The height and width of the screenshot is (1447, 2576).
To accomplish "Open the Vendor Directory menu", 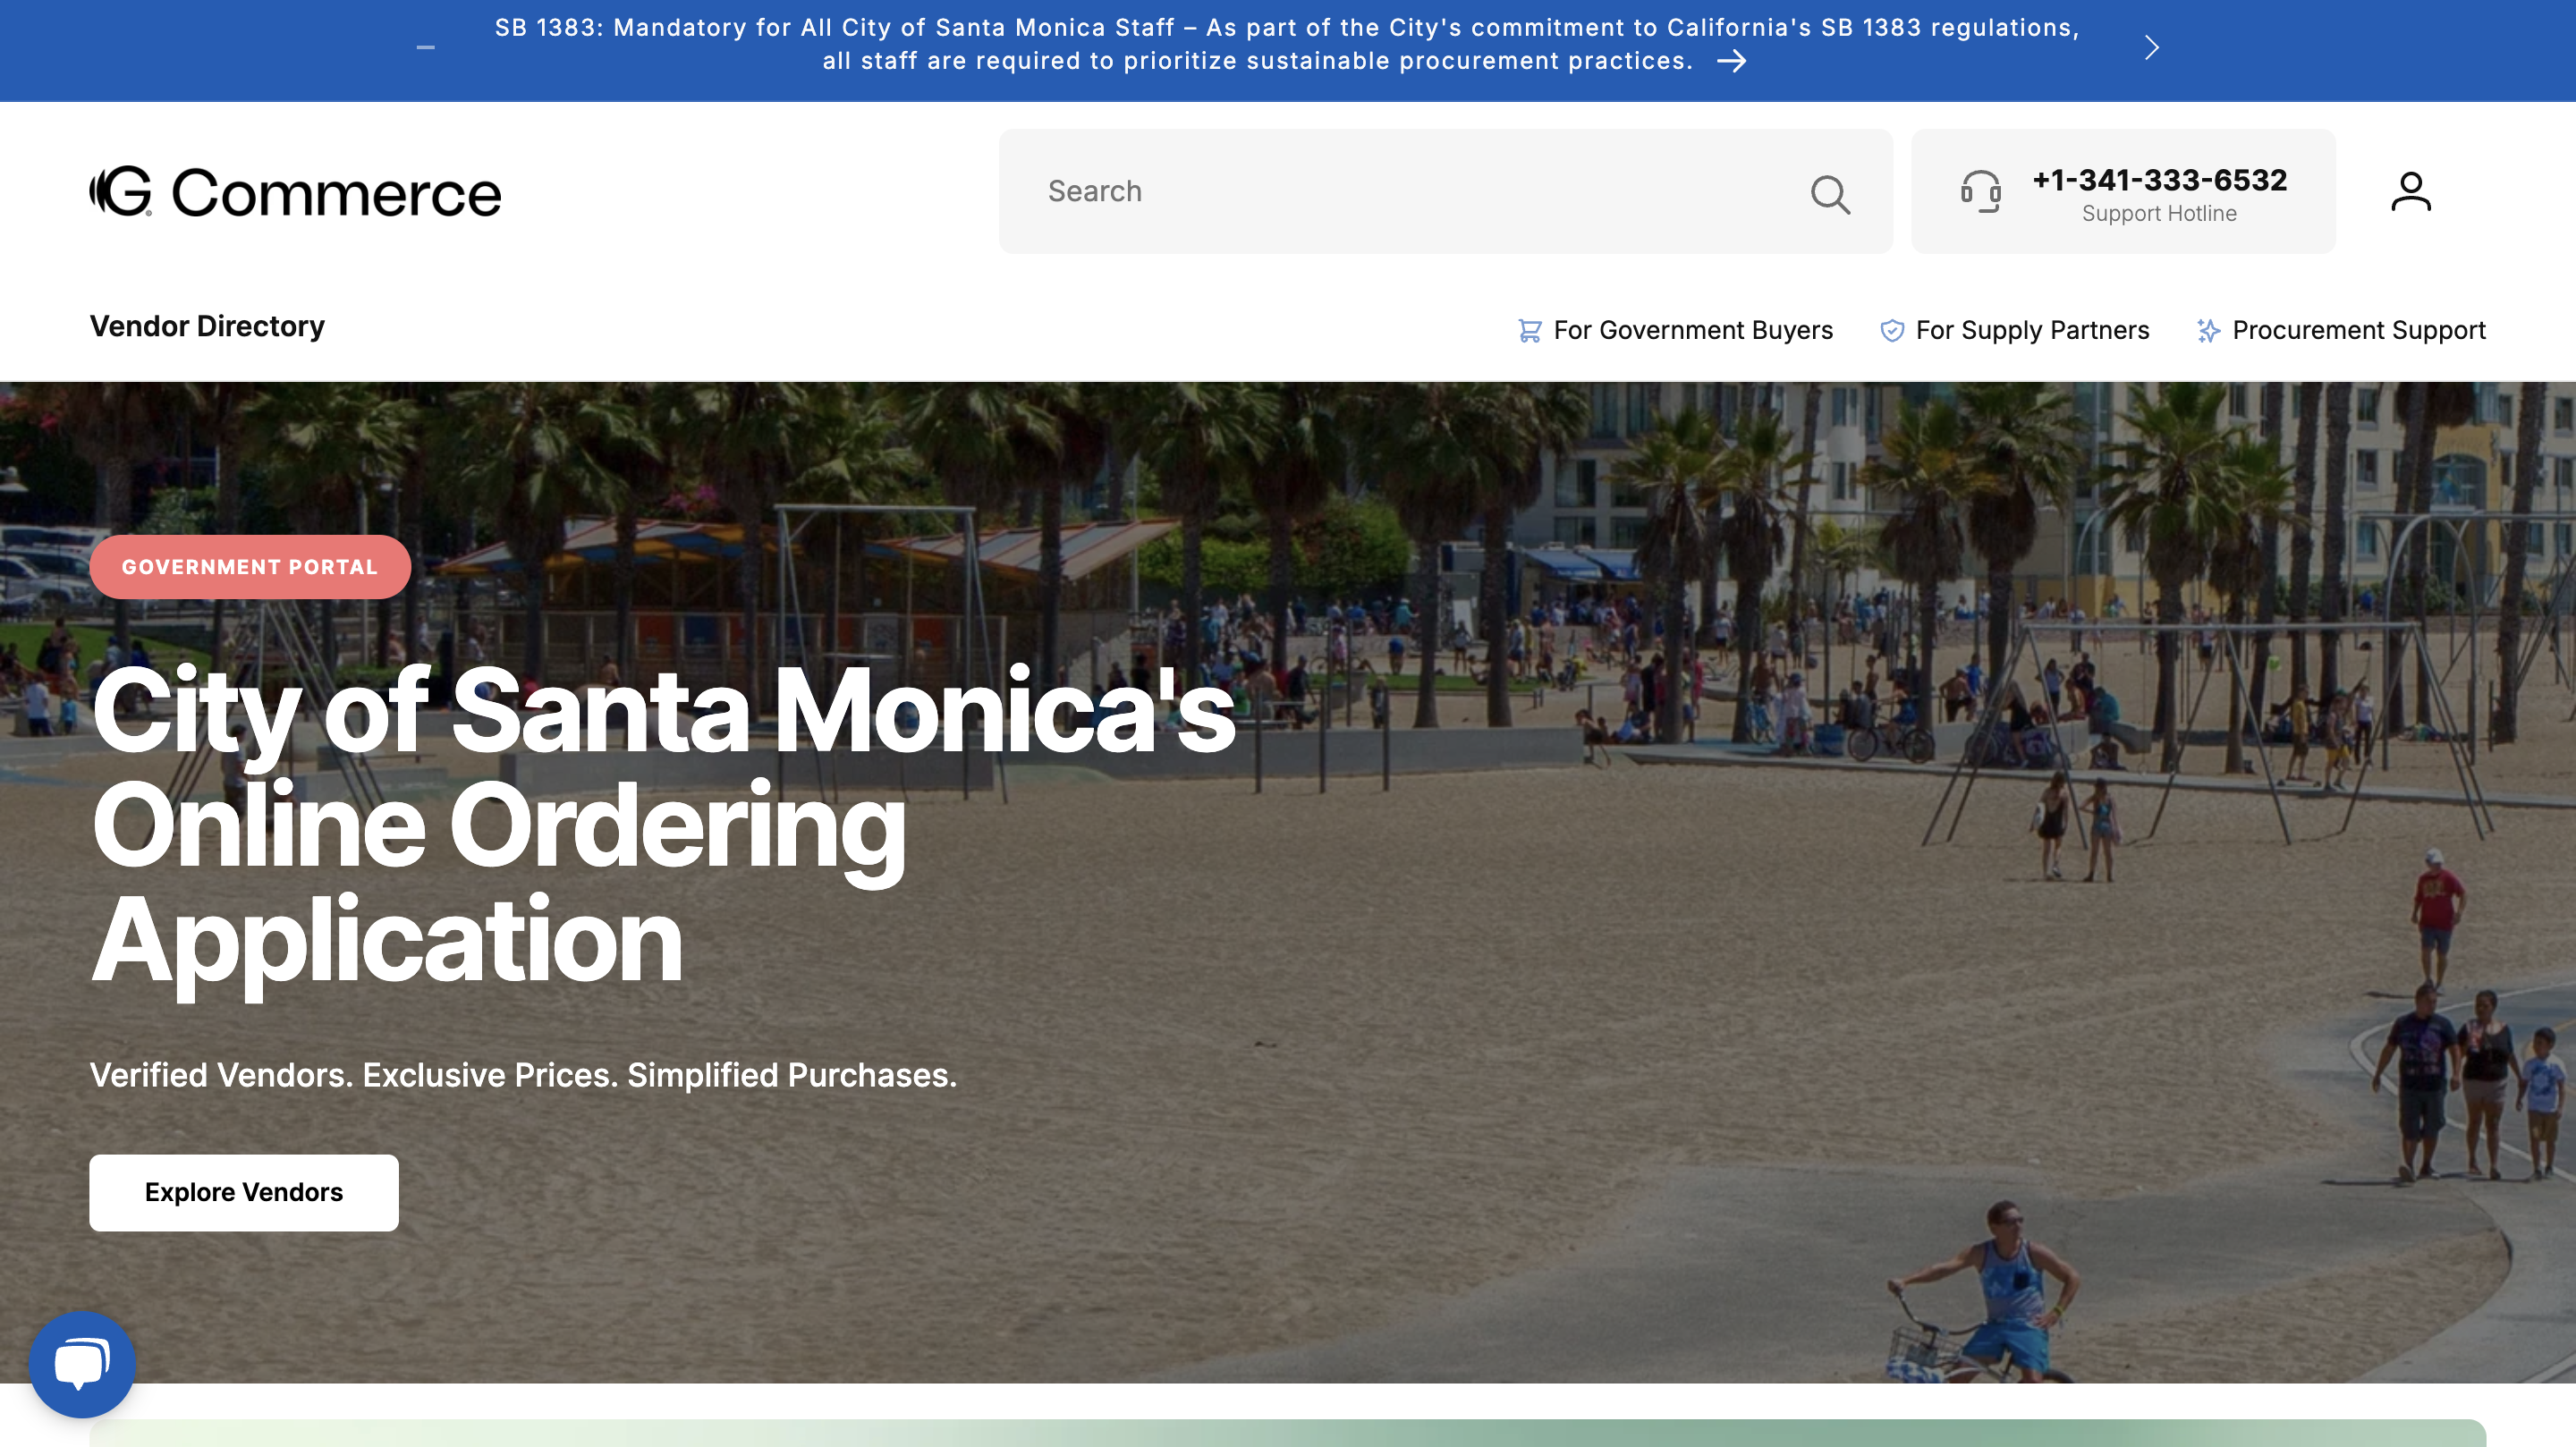I will coord(207,327).
